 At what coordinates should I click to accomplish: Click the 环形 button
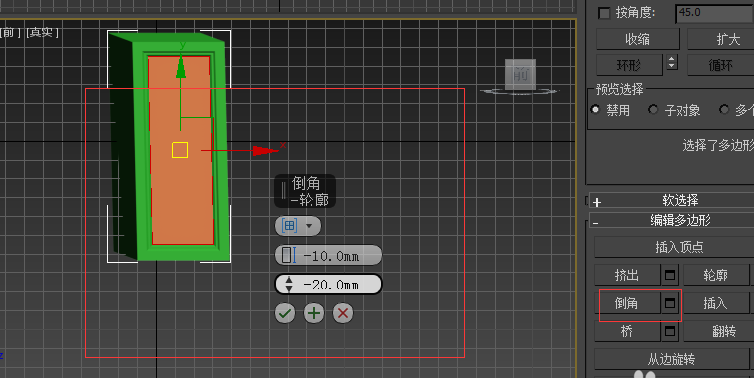[x=629, y=65]
